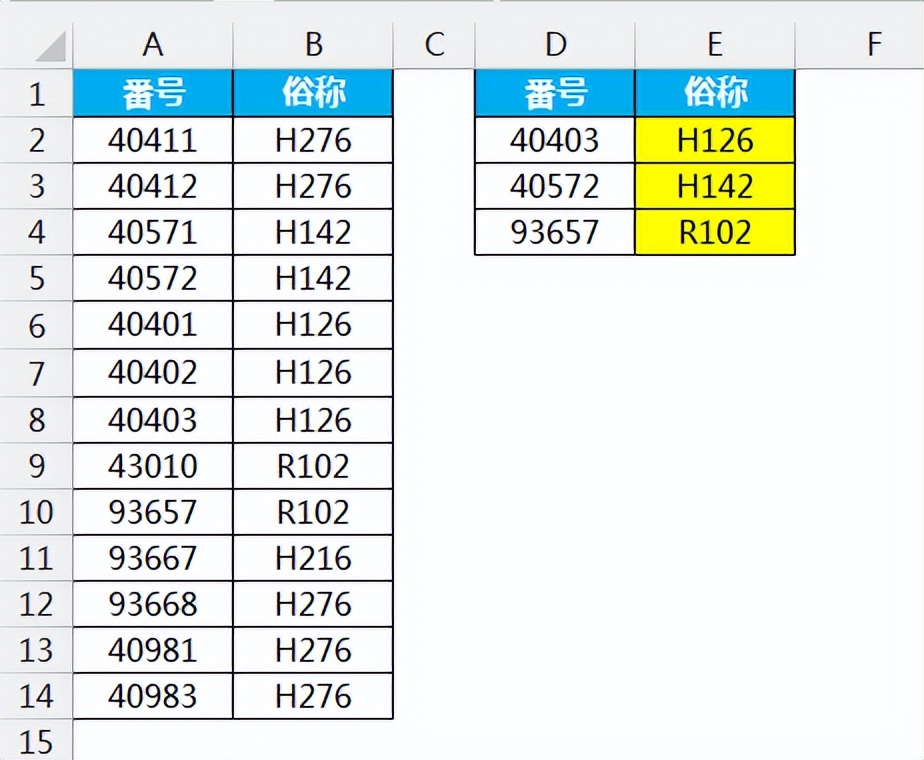924x760 pixels.
Task: Click the 俗称 header cell in column B
Action: tap(313, 94)
